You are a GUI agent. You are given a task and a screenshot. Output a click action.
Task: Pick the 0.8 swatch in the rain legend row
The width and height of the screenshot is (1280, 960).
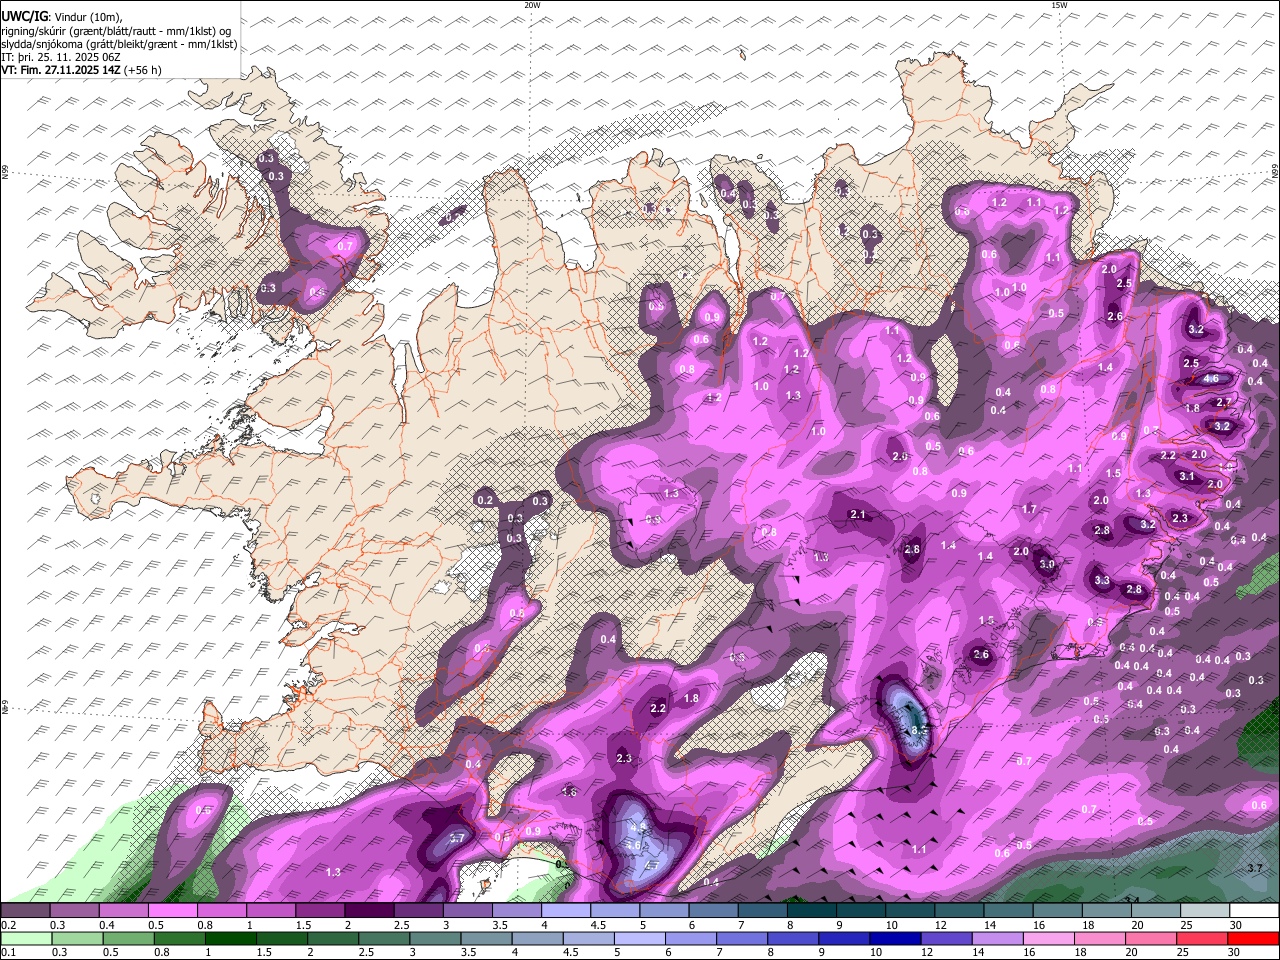(179, 938)
